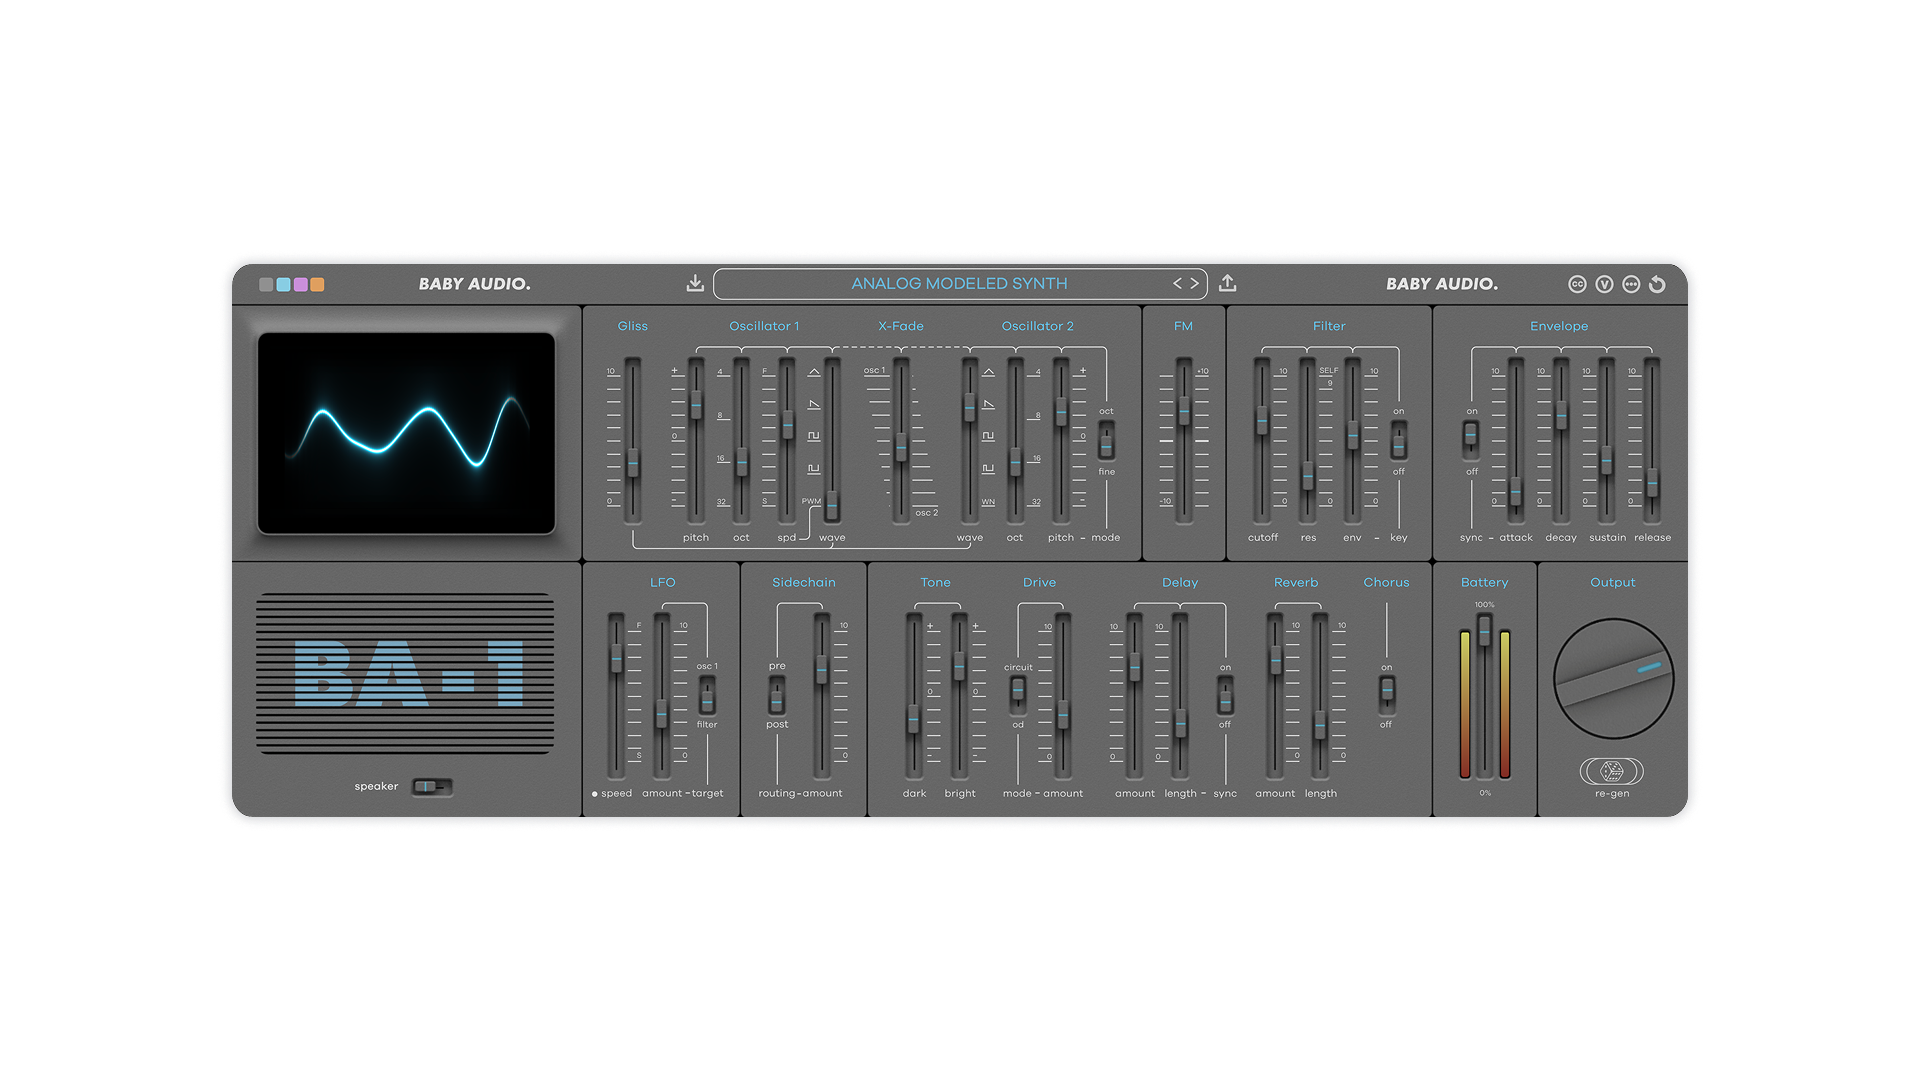The width and height of the screenshot is (1920, 1080).
Task: Click the circled V voice icon
Action: click(1604, 285)
